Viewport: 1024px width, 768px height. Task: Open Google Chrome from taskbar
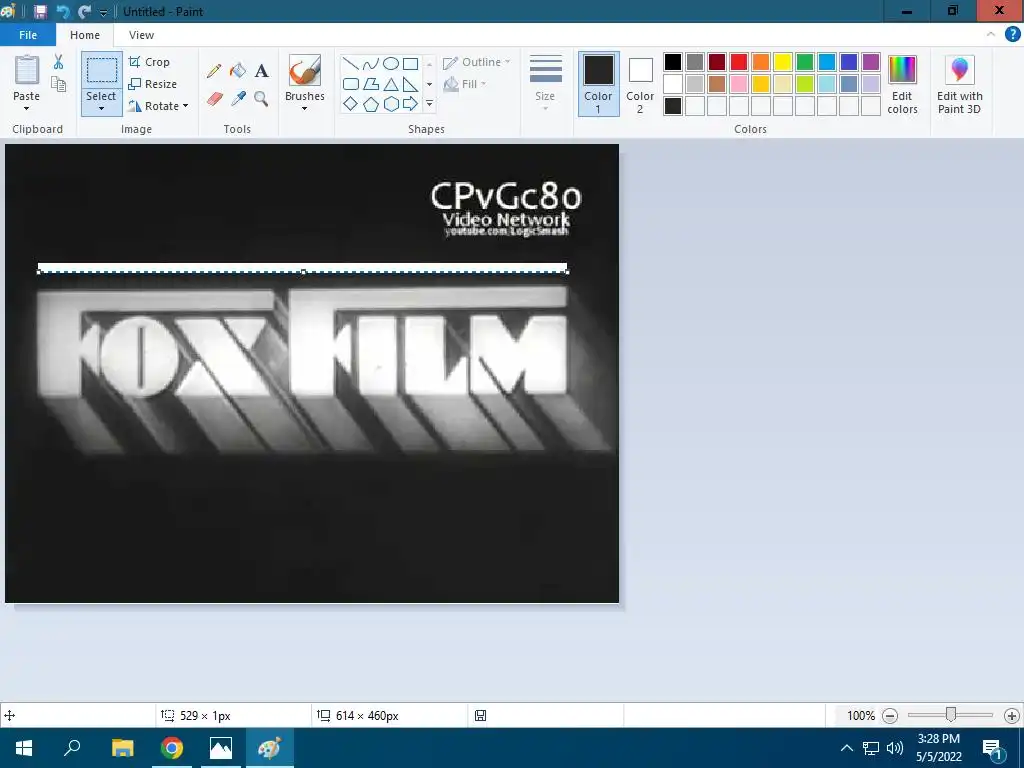172,748
